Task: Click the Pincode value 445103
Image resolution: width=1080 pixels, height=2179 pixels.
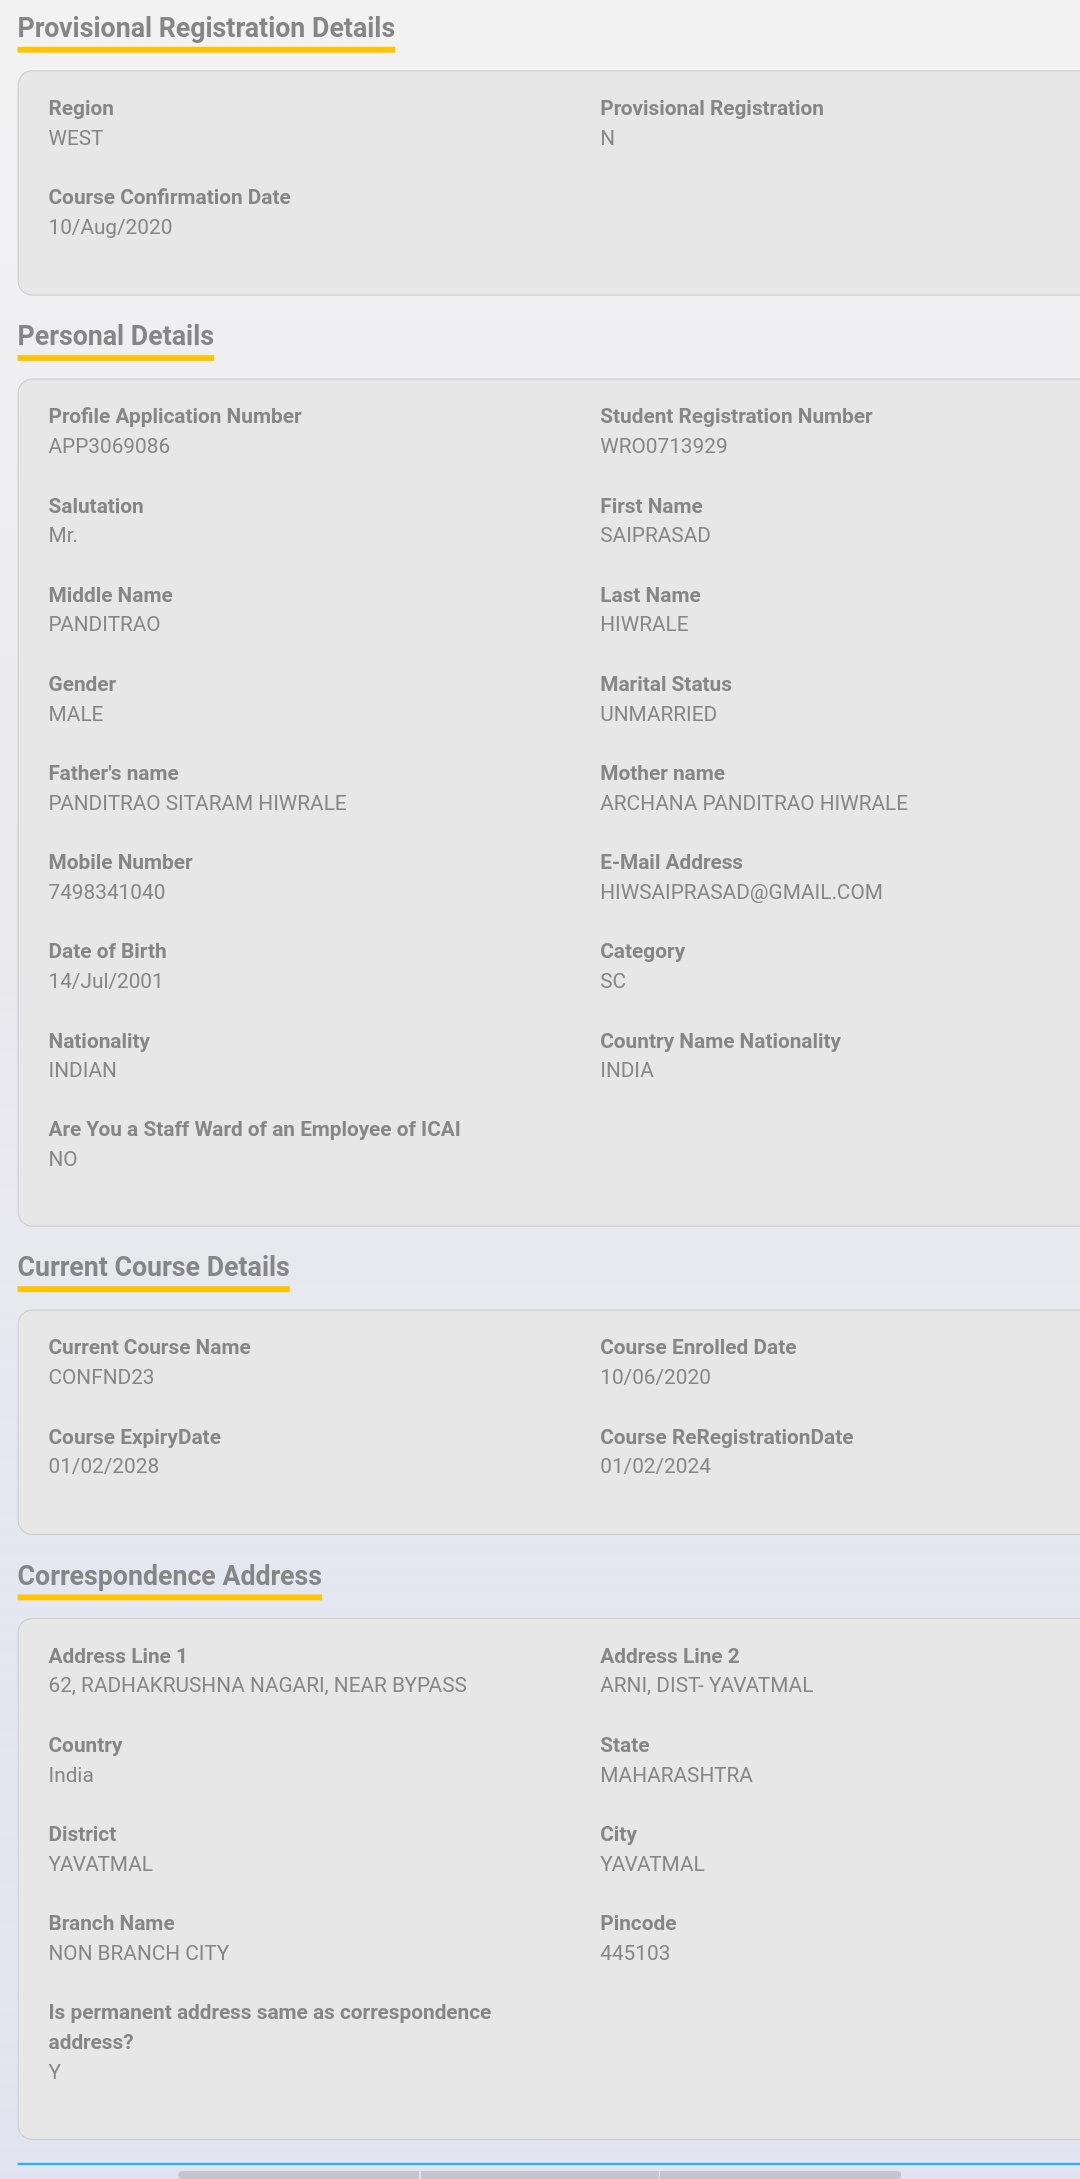Action: [x=635, y=1953]
